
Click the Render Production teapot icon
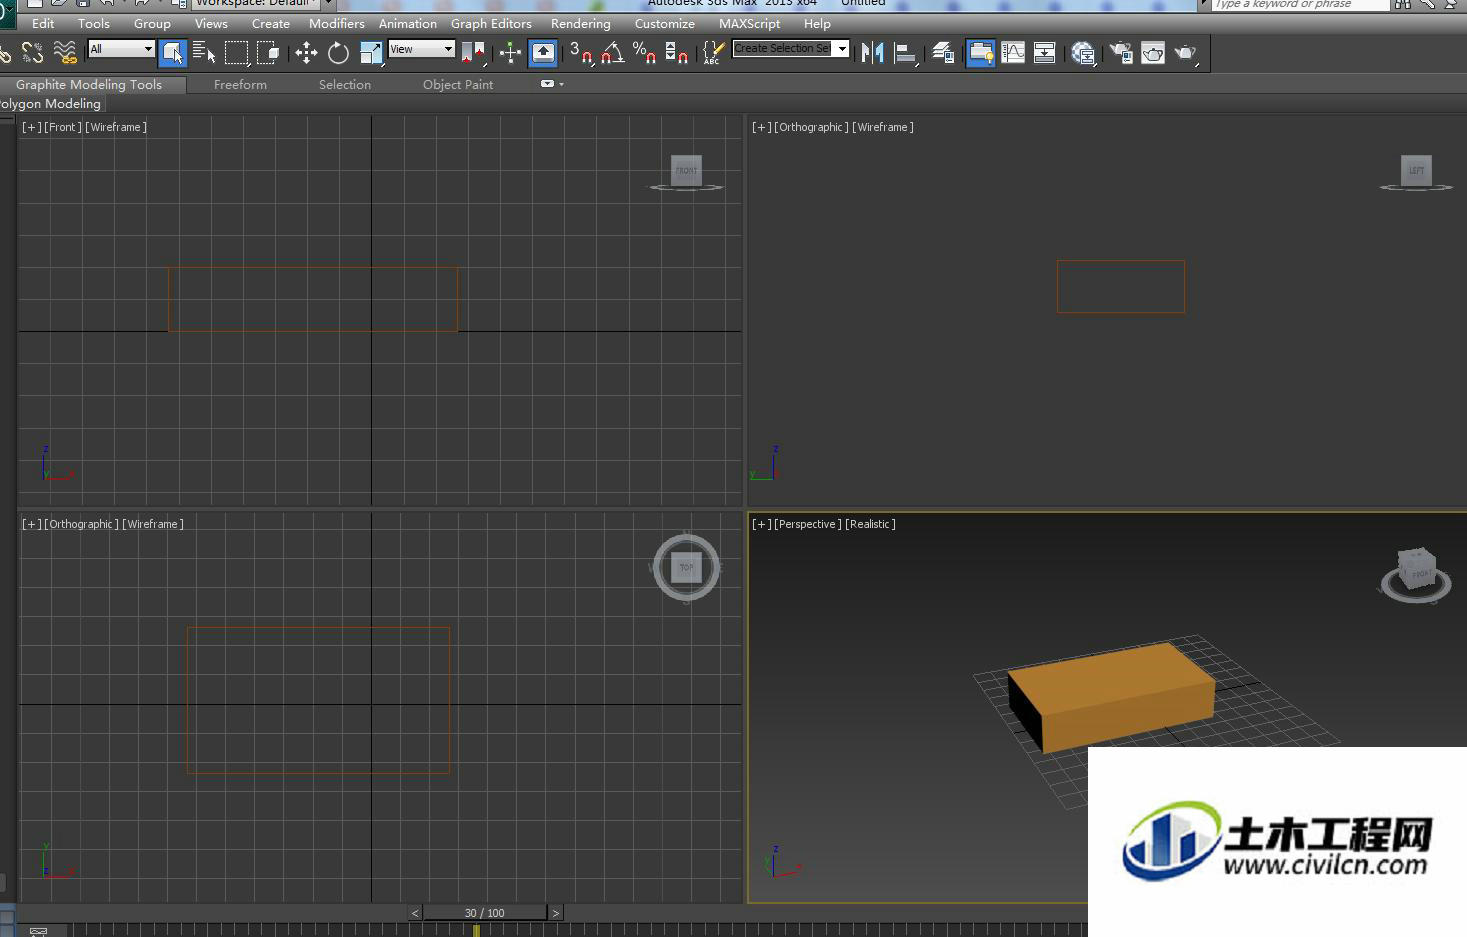point(1186,52)
